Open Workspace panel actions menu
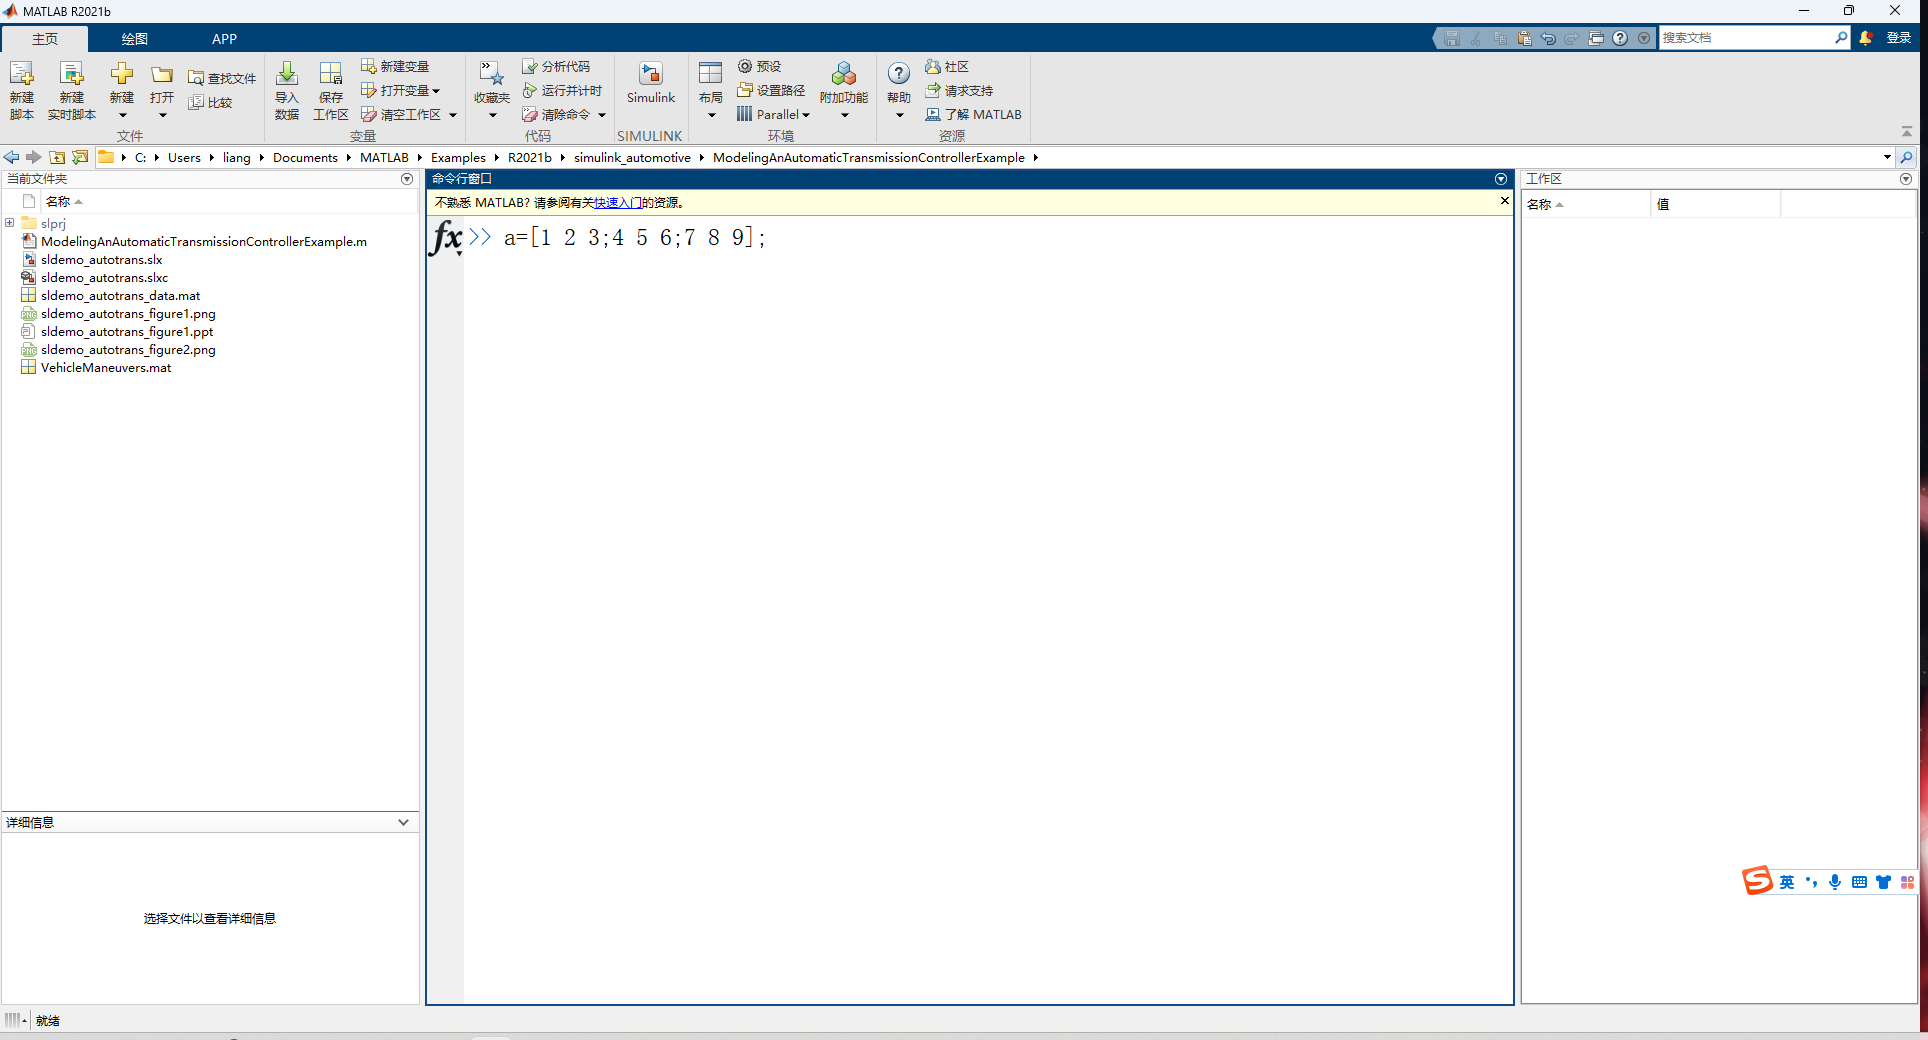Screen dimensions: 1928x1040 tap(1906, 179)
